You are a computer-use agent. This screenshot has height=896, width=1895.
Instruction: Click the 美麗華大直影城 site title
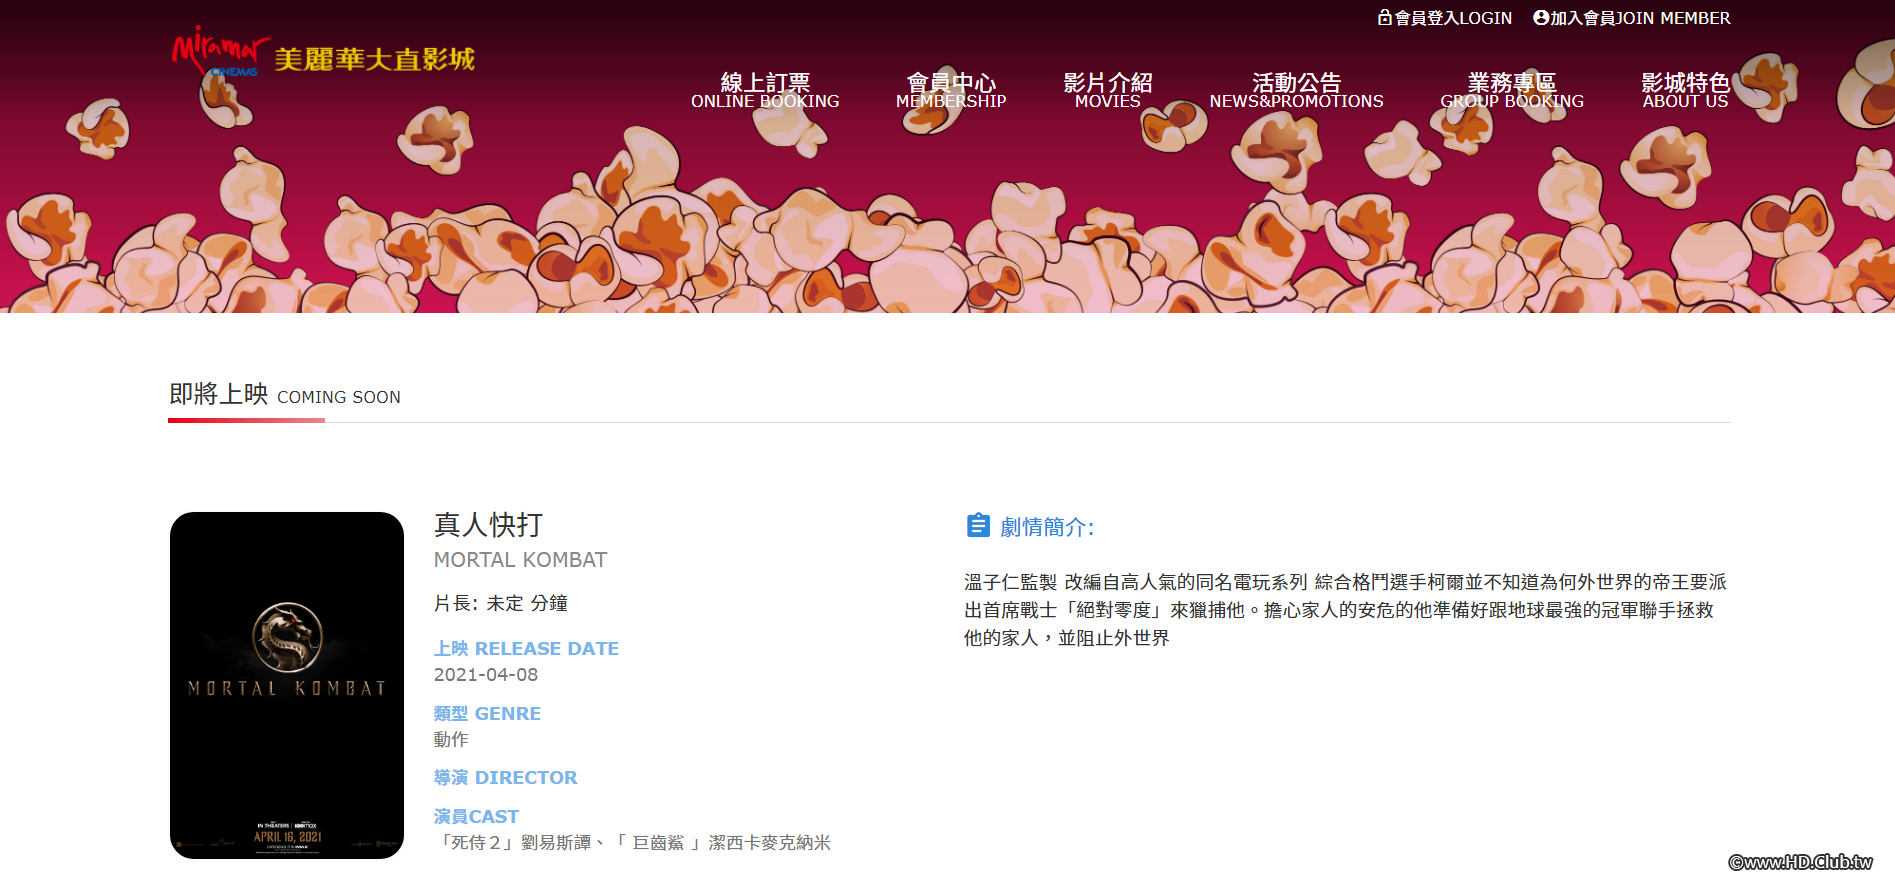[x=375, y=59]
